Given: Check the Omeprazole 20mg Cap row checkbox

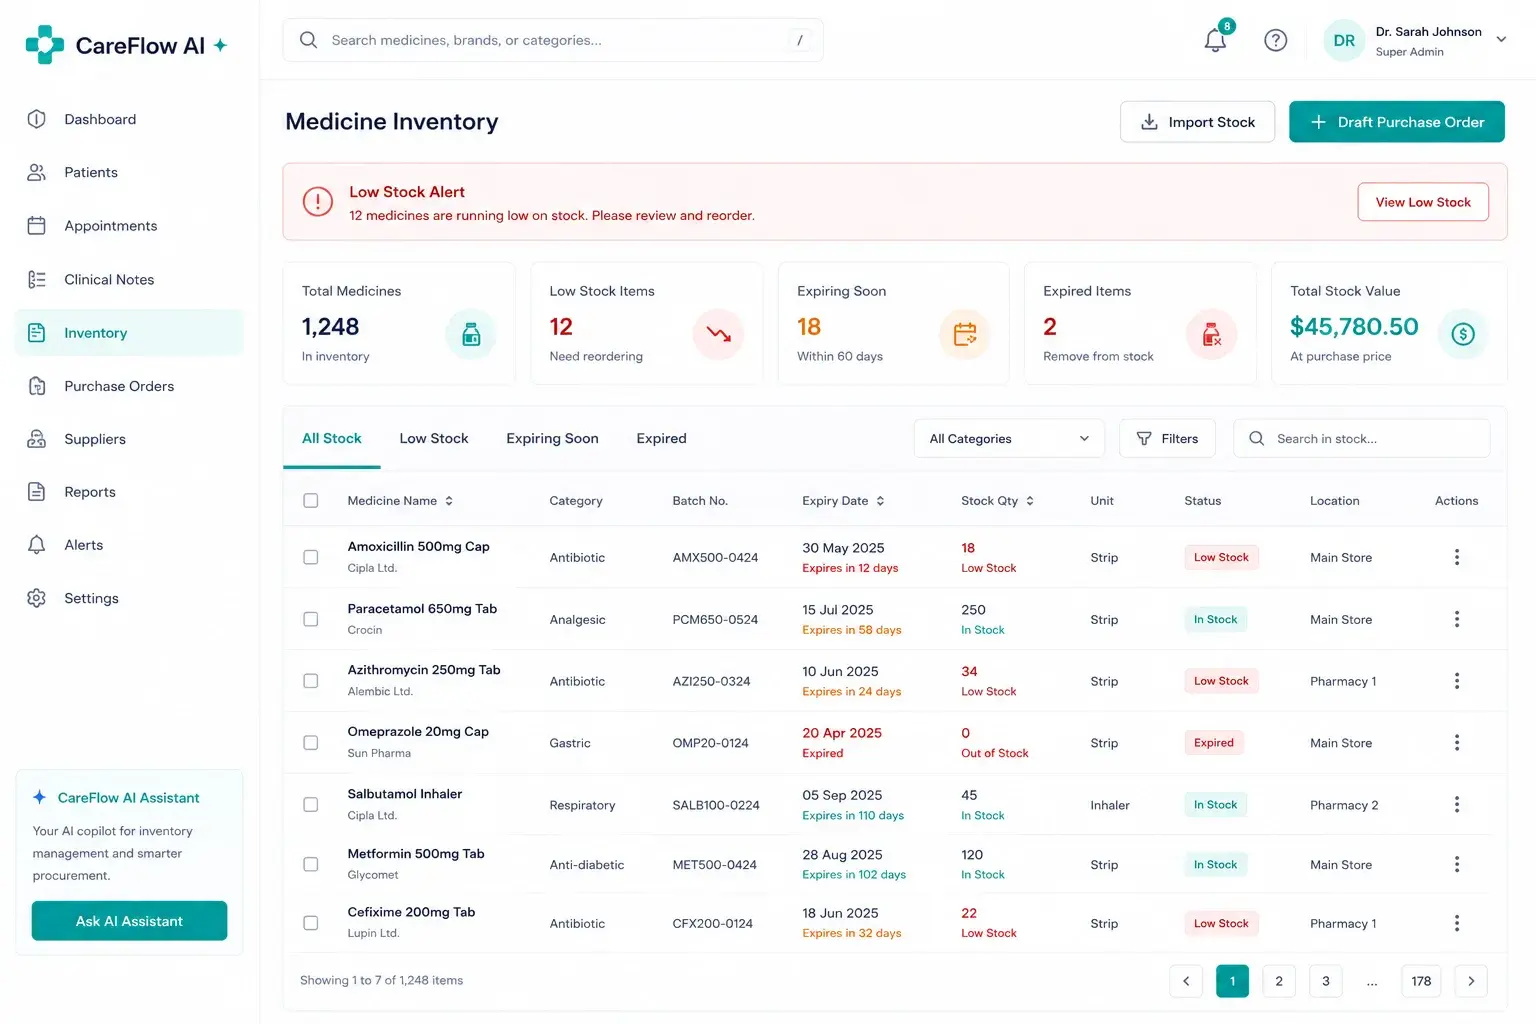Looking at the screenshot, I should [x=311, y=743].
